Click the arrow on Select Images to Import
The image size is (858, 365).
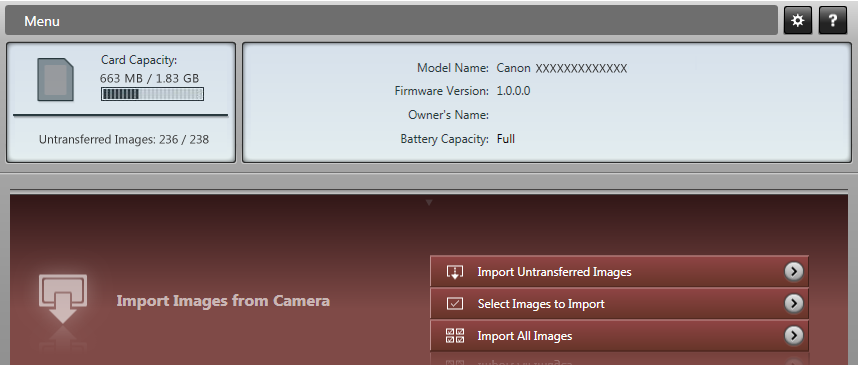[x=793, y=303]
